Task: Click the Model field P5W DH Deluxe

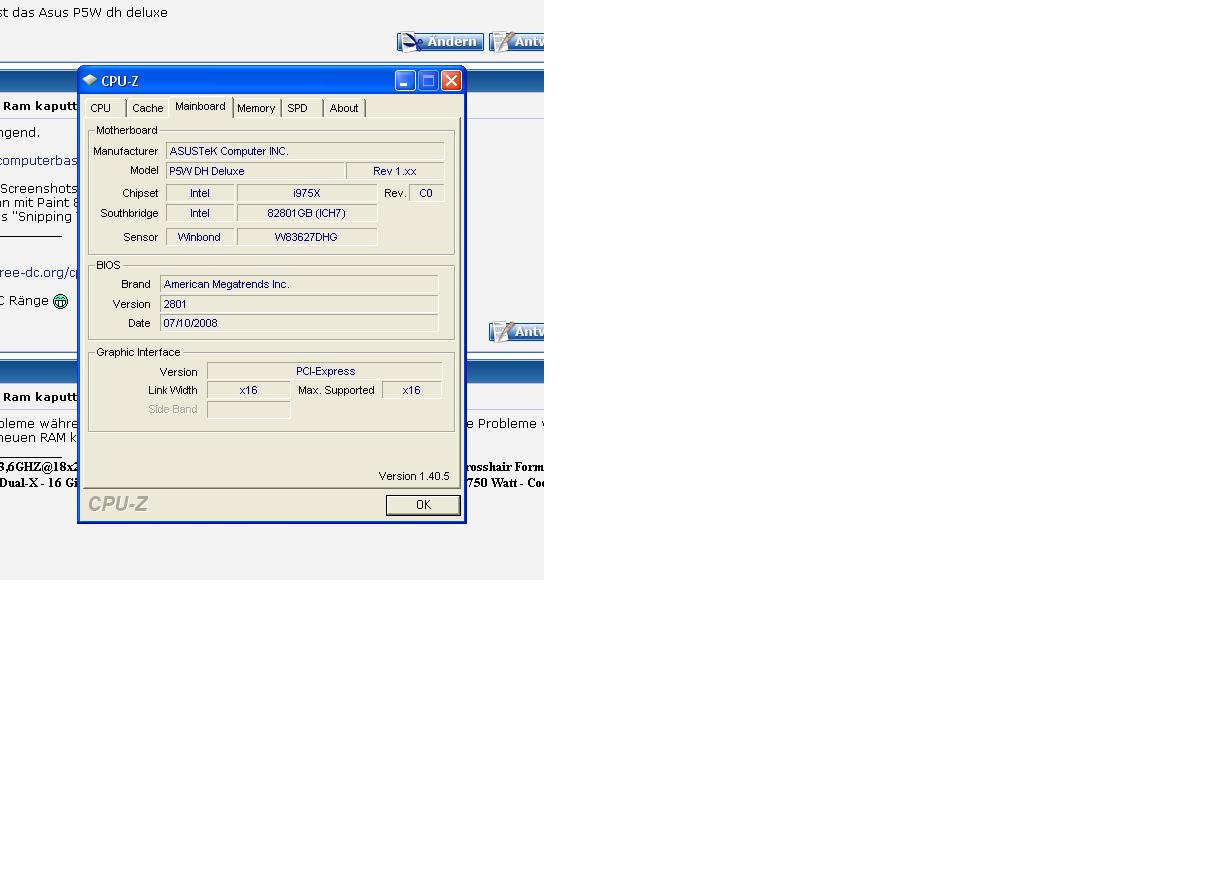Action: coord(255,171)
